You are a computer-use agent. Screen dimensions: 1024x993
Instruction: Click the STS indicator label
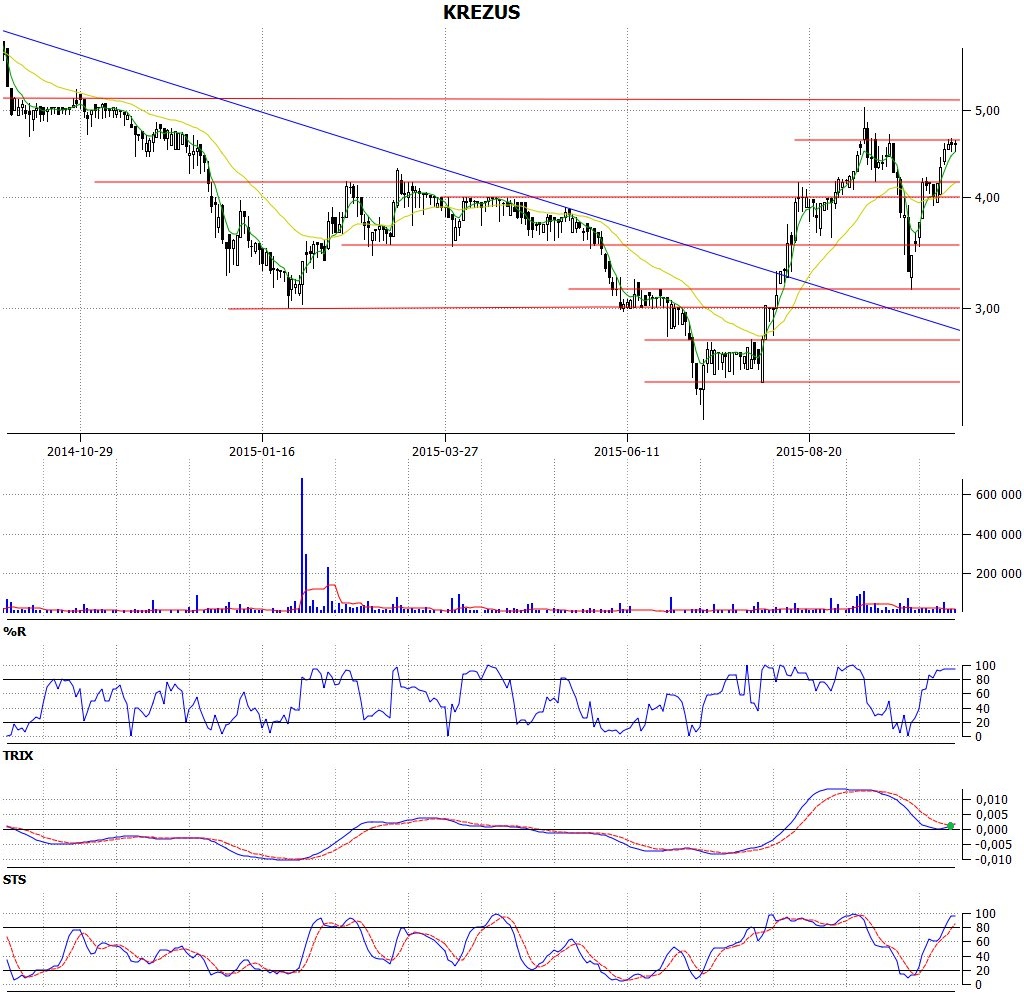[x=14, y=879]
